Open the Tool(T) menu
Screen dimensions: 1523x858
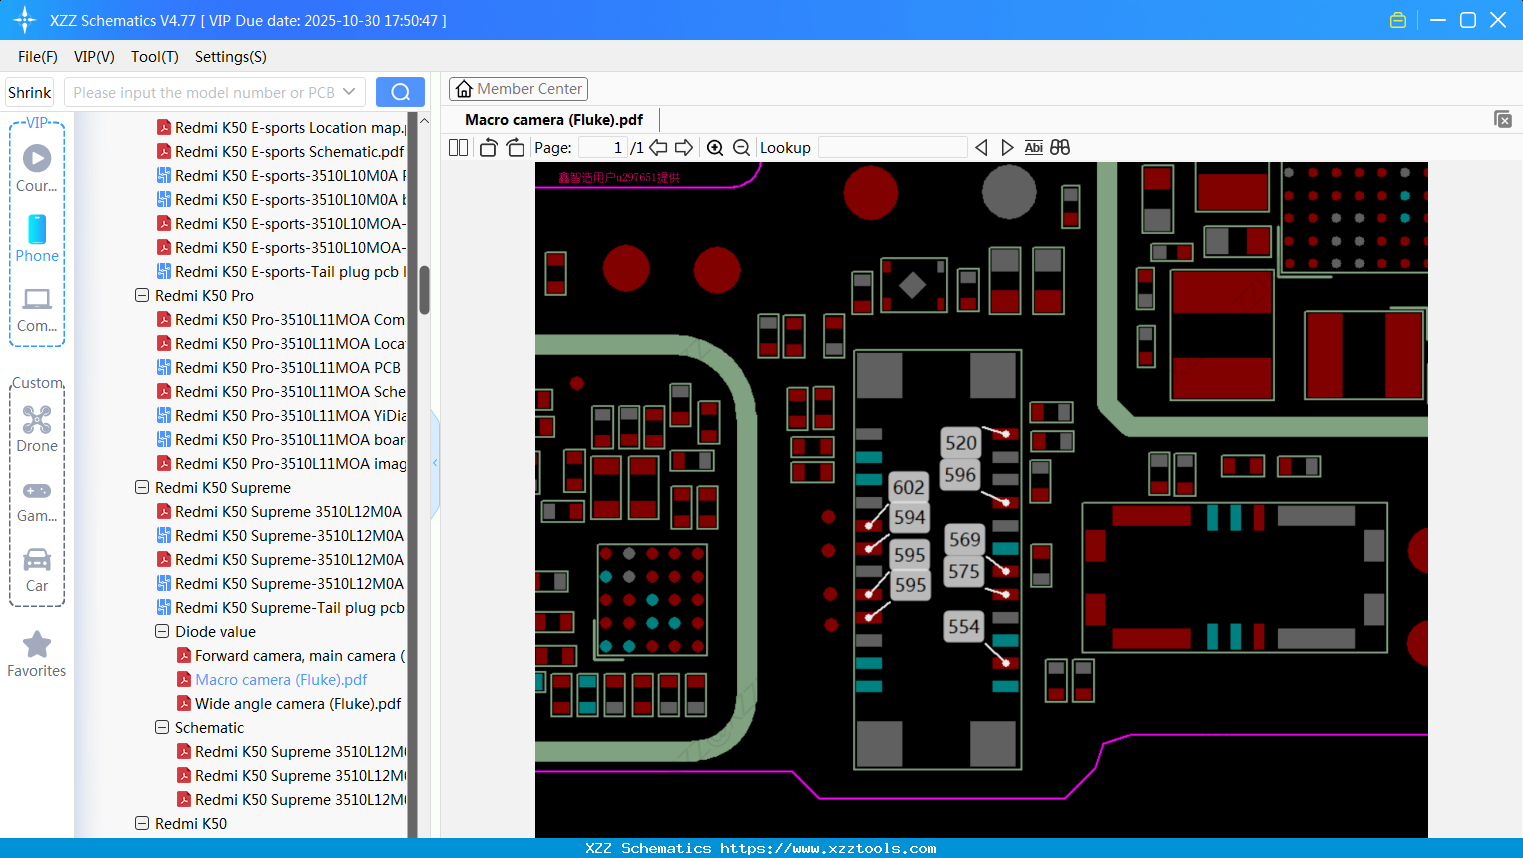coord(154,57)
